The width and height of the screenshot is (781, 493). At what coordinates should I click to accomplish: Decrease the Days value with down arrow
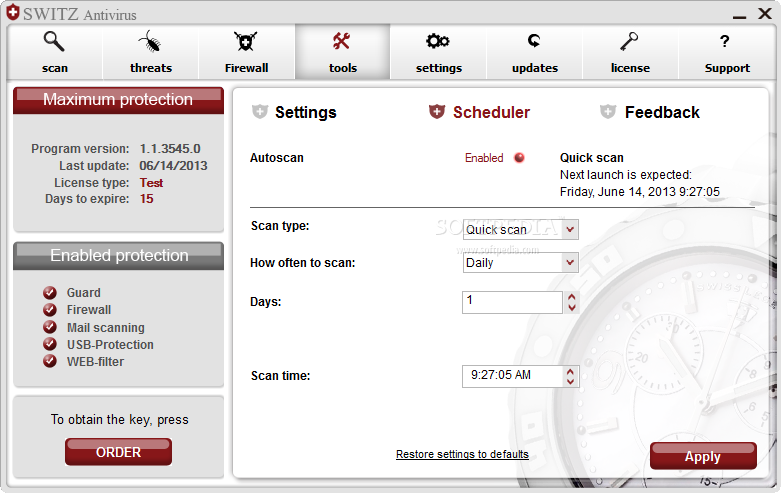(x=572, y=307)
